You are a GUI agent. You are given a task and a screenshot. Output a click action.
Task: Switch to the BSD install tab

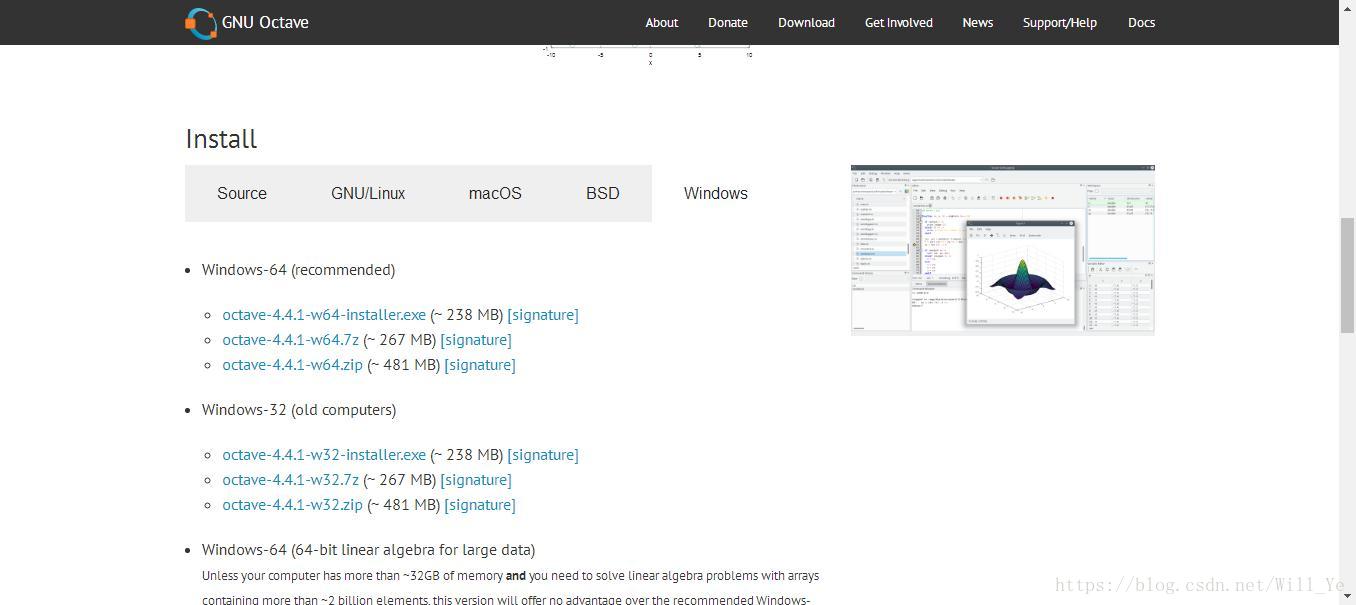pos(603,193)
